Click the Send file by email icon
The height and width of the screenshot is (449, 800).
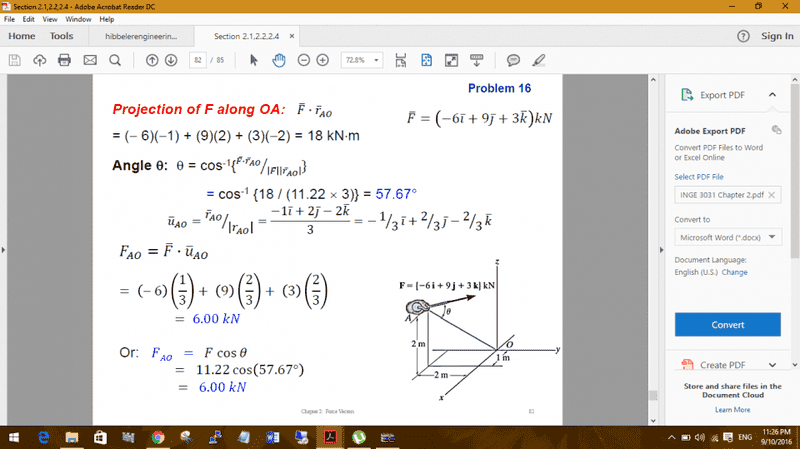click(x=88, y=60)
